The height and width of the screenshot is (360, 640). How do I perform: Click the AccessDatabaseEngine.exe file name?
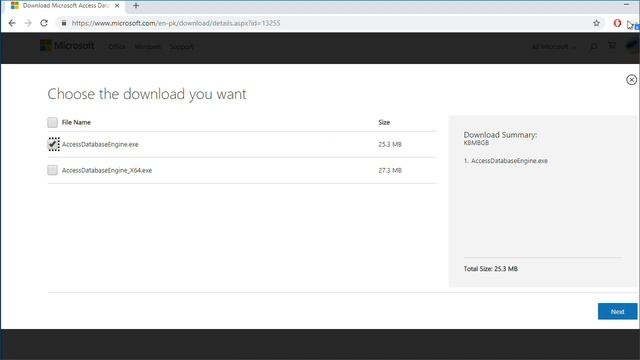[x=100, y=144]
